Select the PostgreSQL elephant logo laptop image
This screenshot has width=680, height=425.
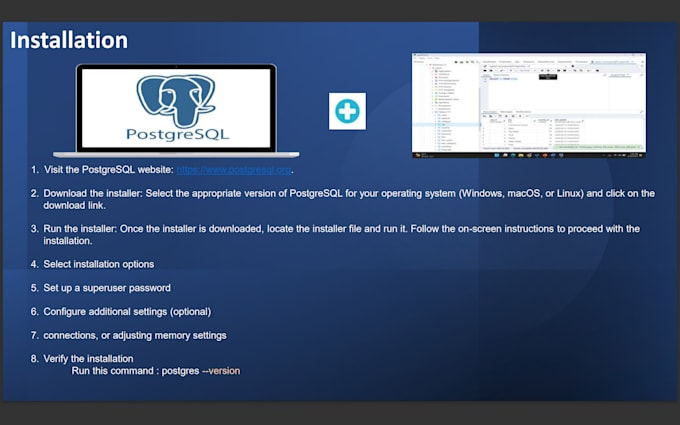point(176,111)
